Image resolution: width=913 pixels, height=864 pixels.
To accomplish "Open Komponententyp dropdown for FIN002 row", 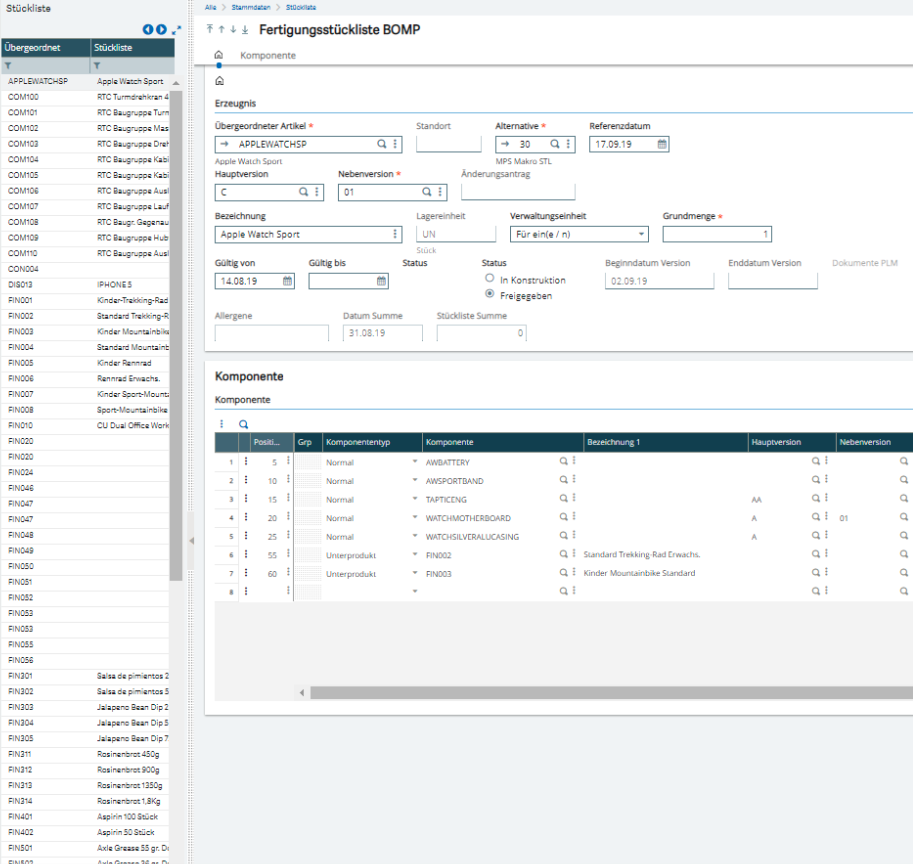I will click(415, 554).
